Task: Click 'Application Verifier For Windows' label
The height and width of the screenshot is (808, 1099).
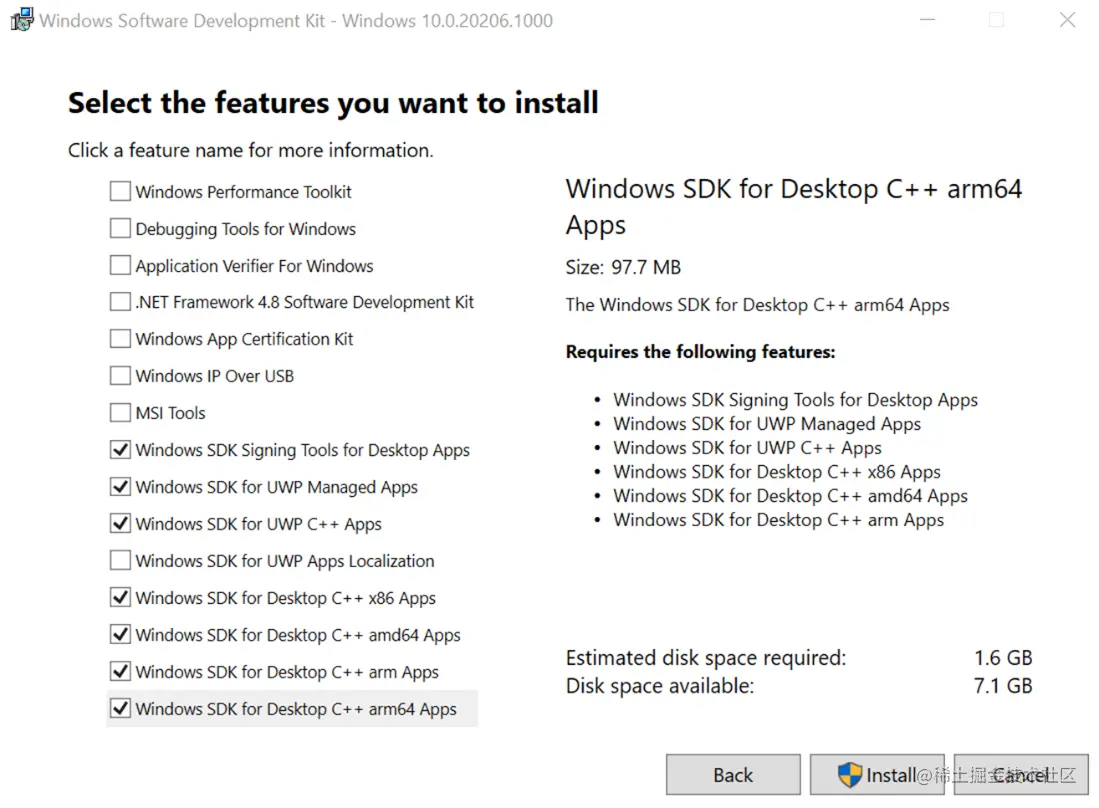Action: tap(254, 266)
